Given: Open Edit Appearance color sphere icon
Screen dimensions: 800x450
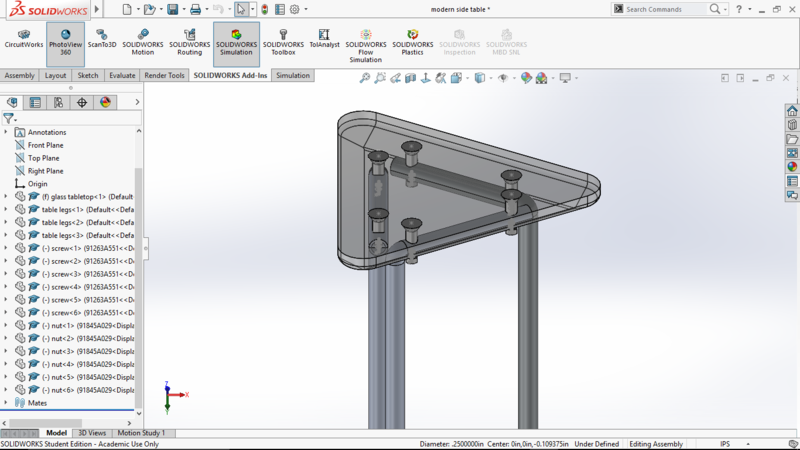Looking at the screenshot, I should point(526,78).
